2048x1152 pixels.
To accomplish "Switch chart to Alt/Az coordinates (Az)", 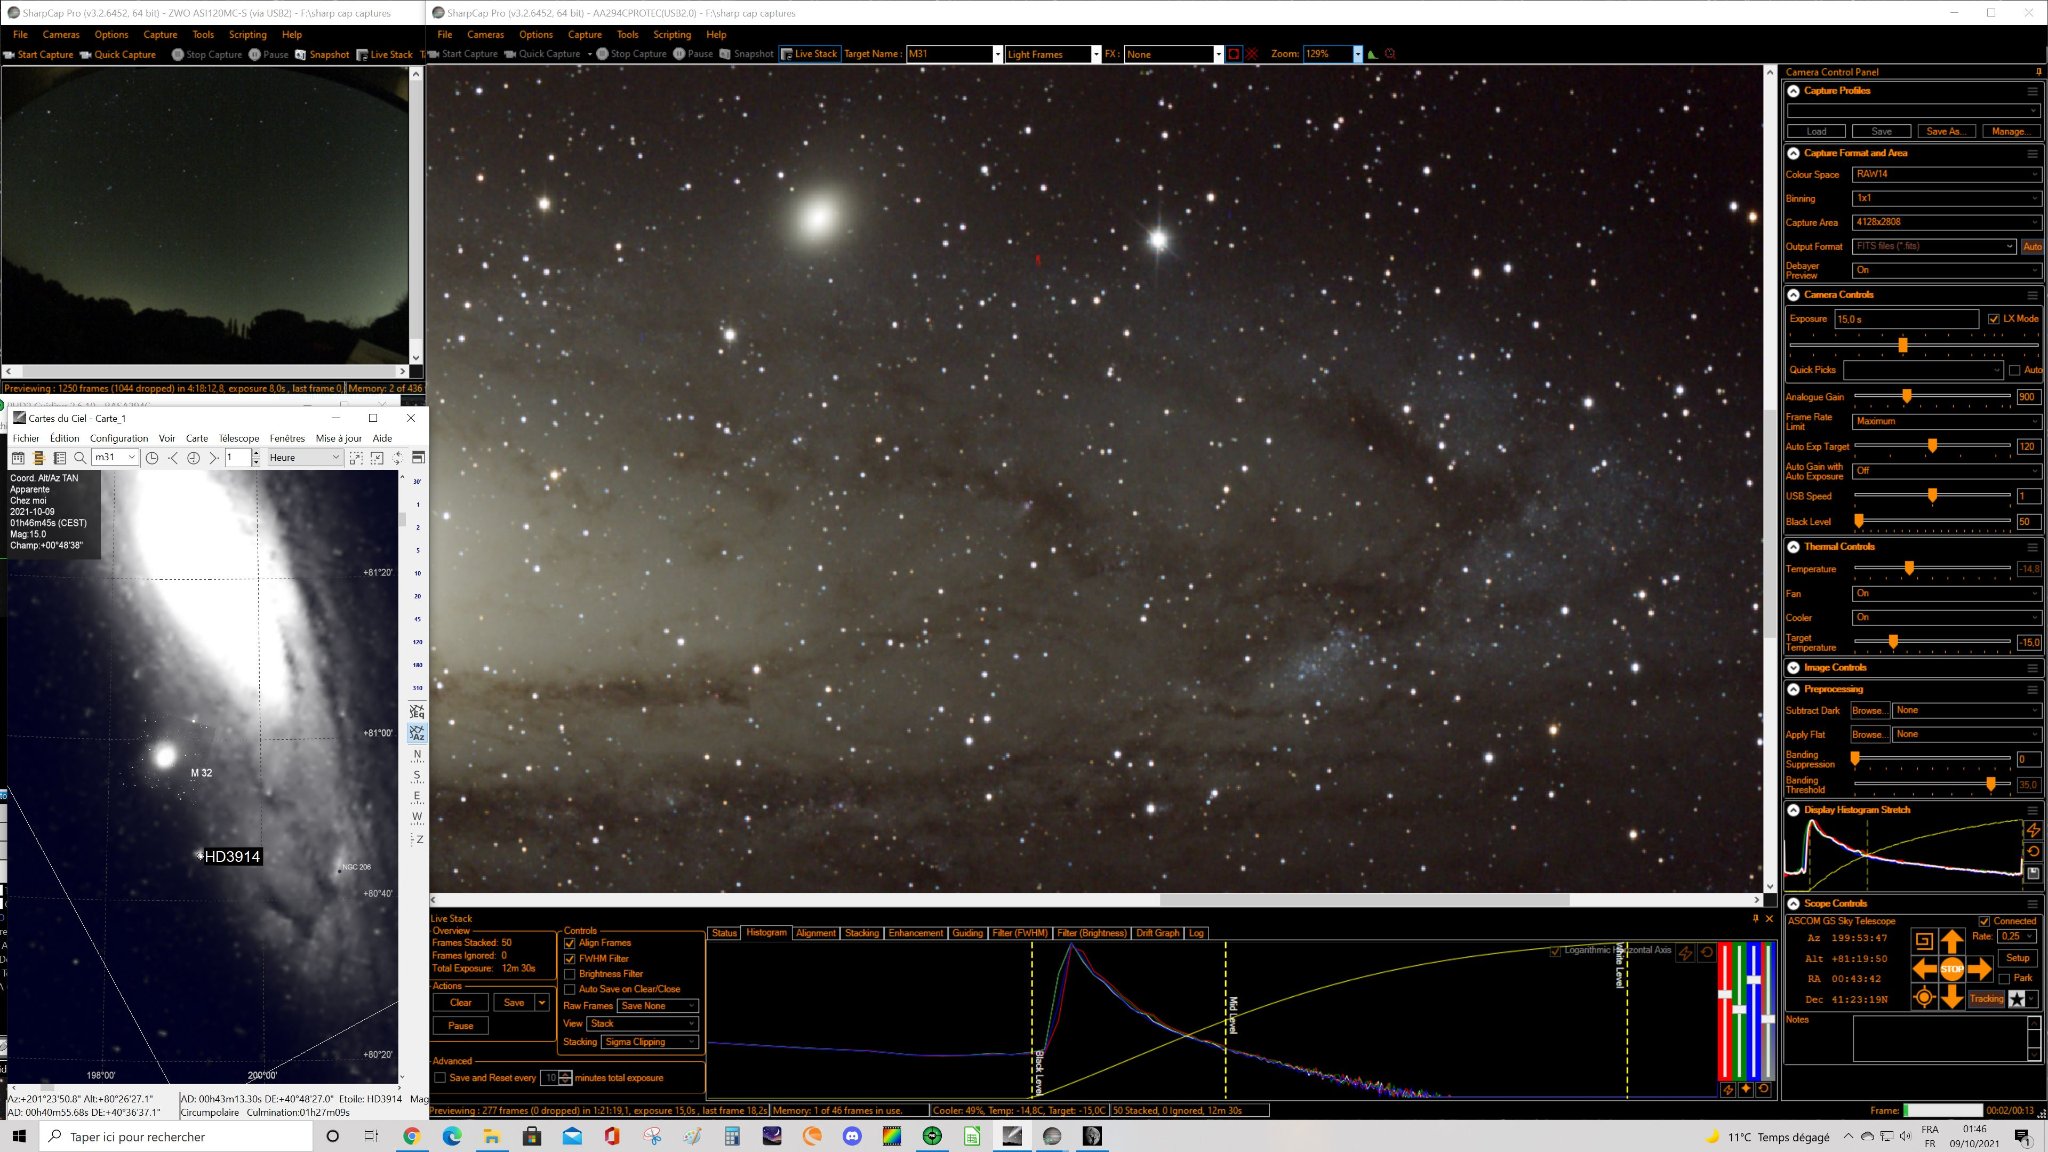I will [417, 733].
